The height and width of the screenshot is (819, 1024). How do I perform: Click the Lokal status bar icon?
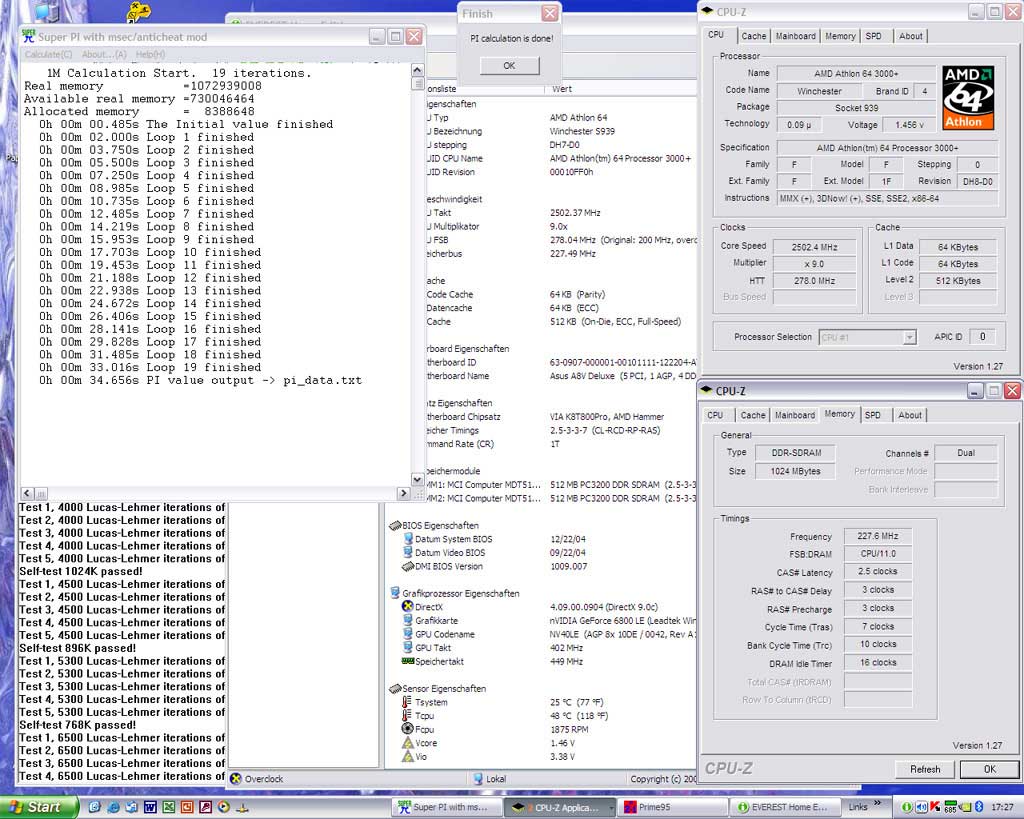pyautogui.click(x=477, y=779)
